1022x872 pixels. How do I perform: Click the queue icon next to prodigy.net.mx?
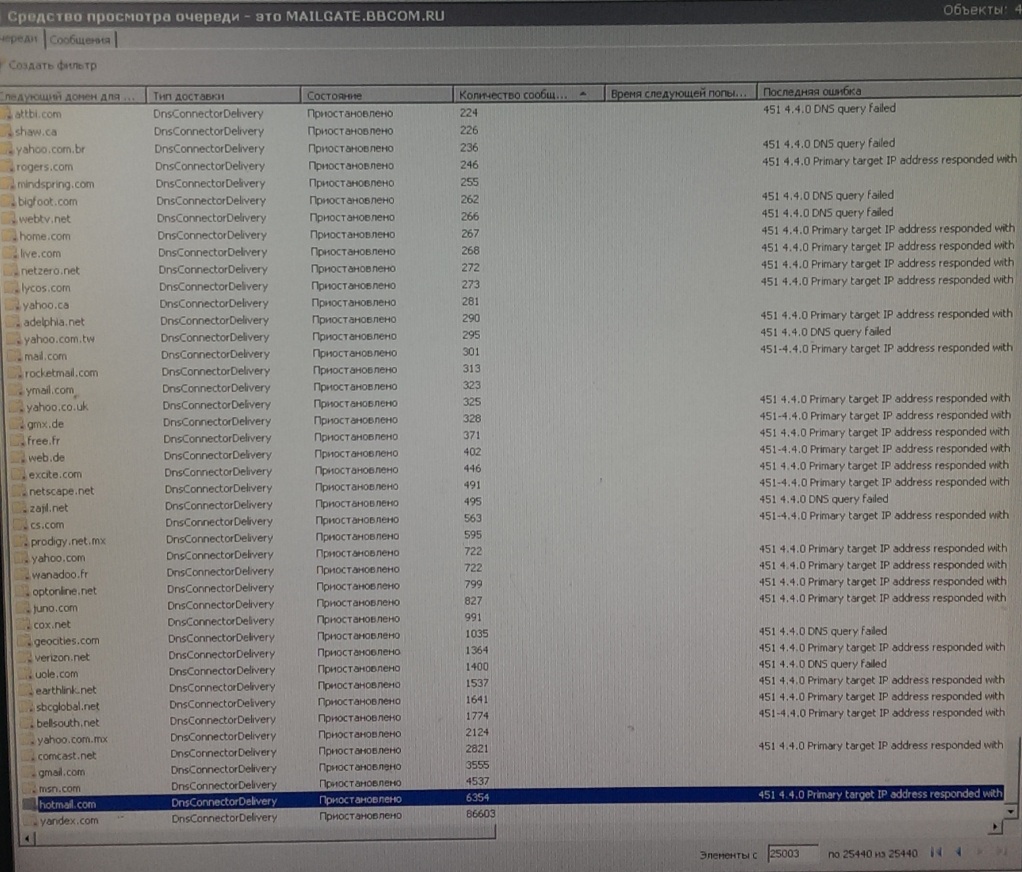click(x=22, y=541)
